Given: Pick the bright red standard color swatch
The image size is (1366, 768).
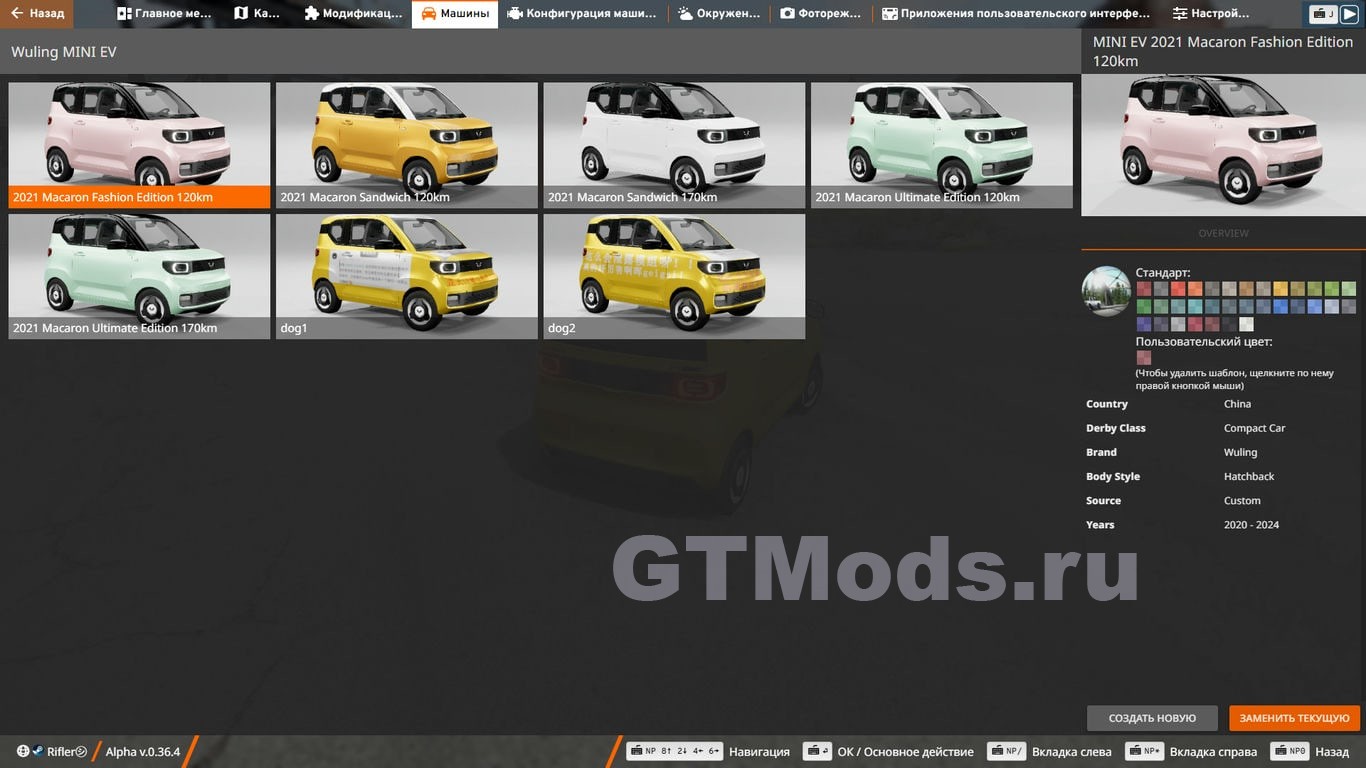Looking at the screenshot, I should (1178, 289).
